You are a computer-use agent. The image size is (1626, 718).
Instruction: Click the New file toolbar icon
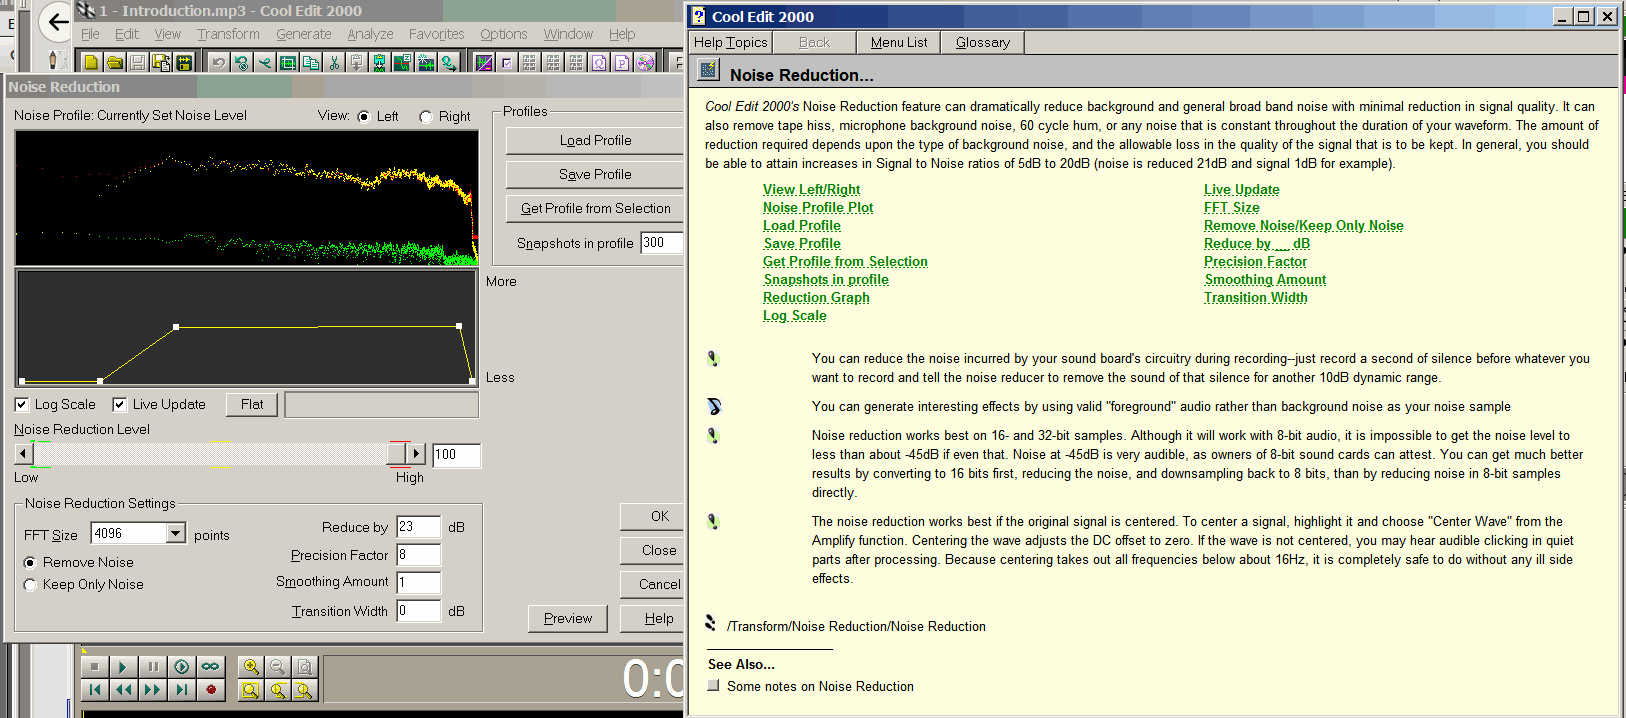(91, 62)
